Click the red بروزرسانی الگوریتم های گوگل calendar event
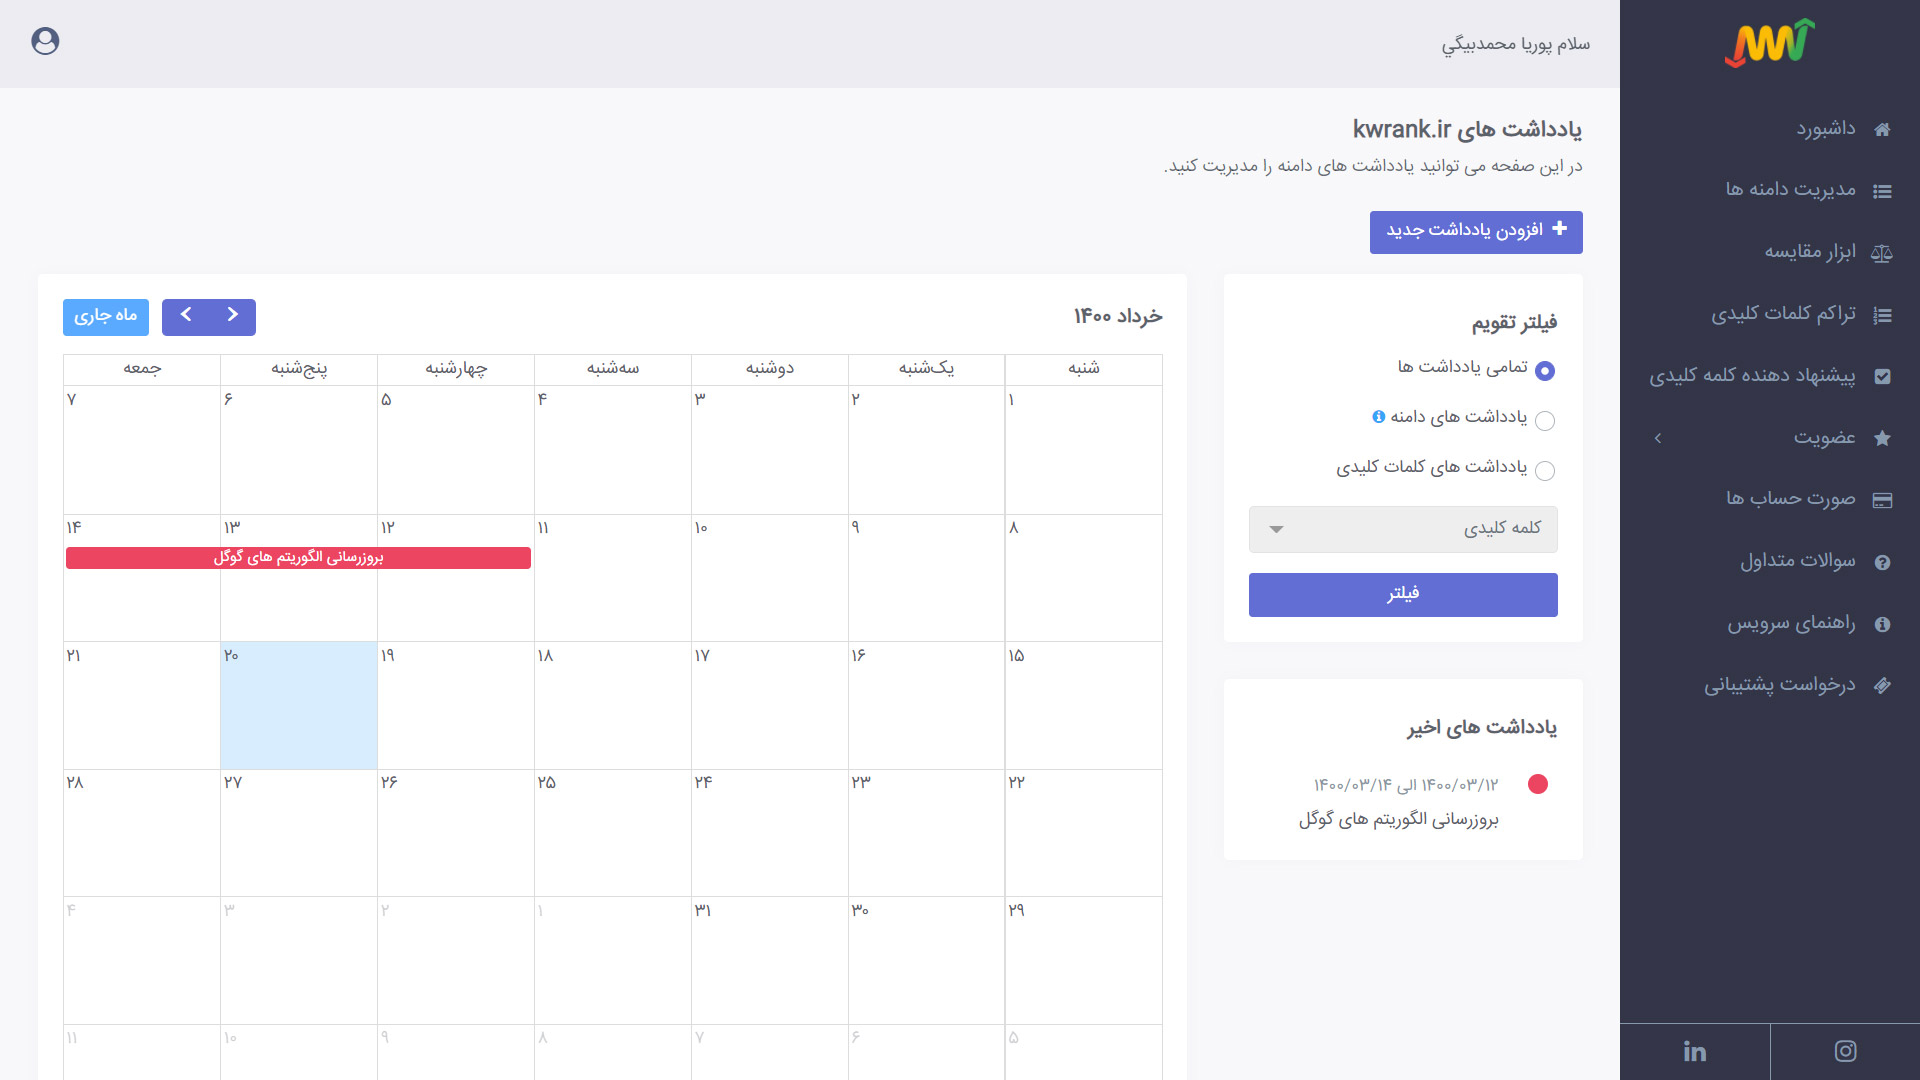 click(298, 558)
